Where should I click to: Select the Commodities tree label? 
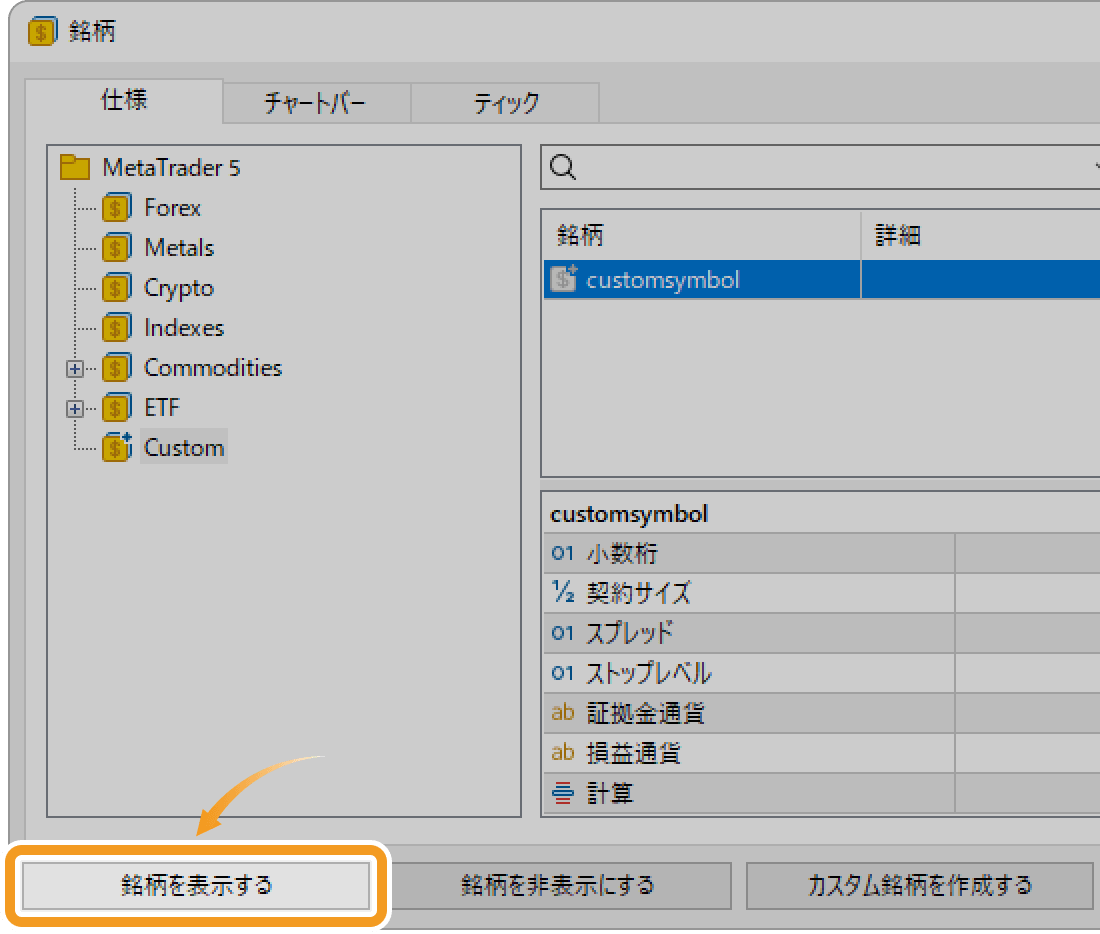click(213, 368)
